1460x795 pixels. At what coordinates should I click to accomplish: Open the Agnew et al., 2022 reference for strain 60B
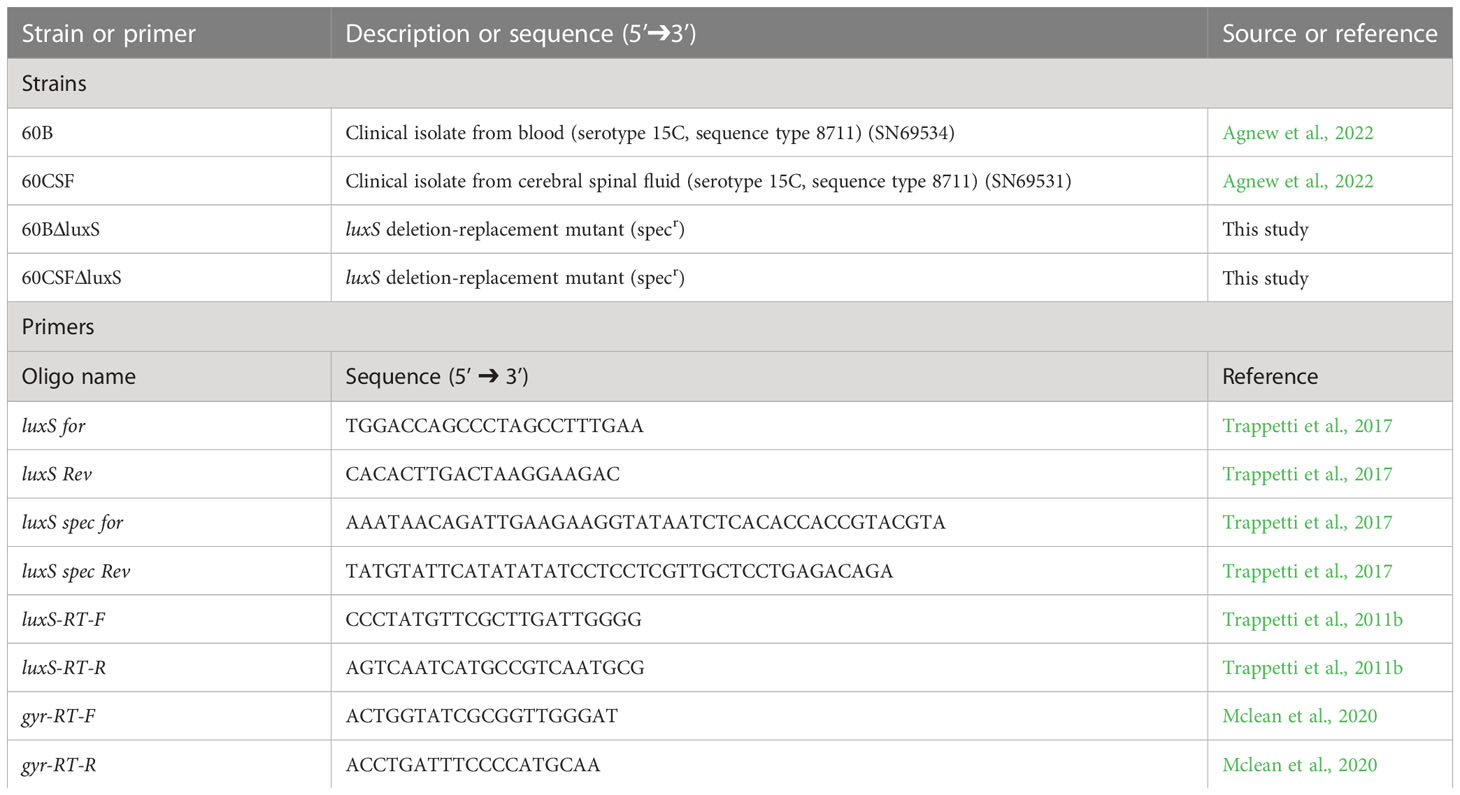tap(1297, 133)
